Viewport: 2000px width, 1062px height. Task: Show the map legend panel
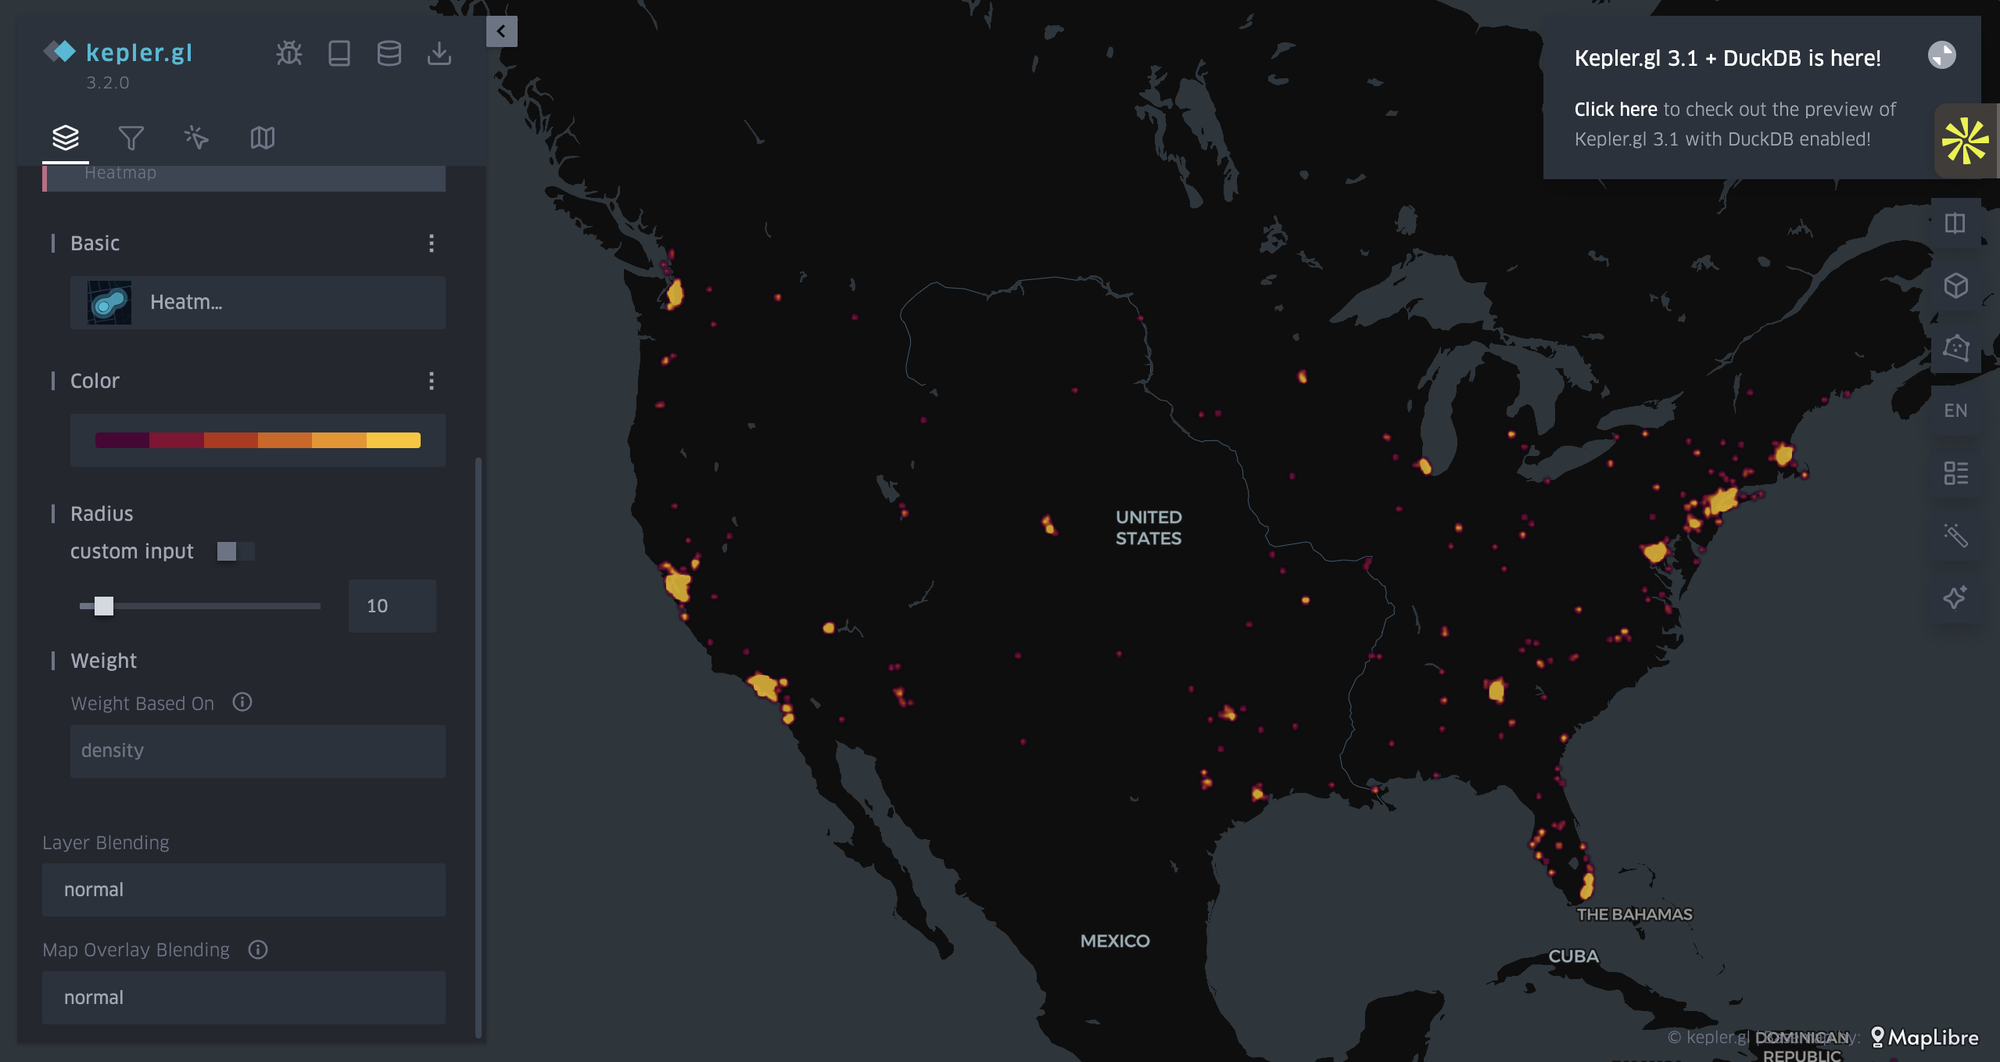click(x=1955, y=473)
